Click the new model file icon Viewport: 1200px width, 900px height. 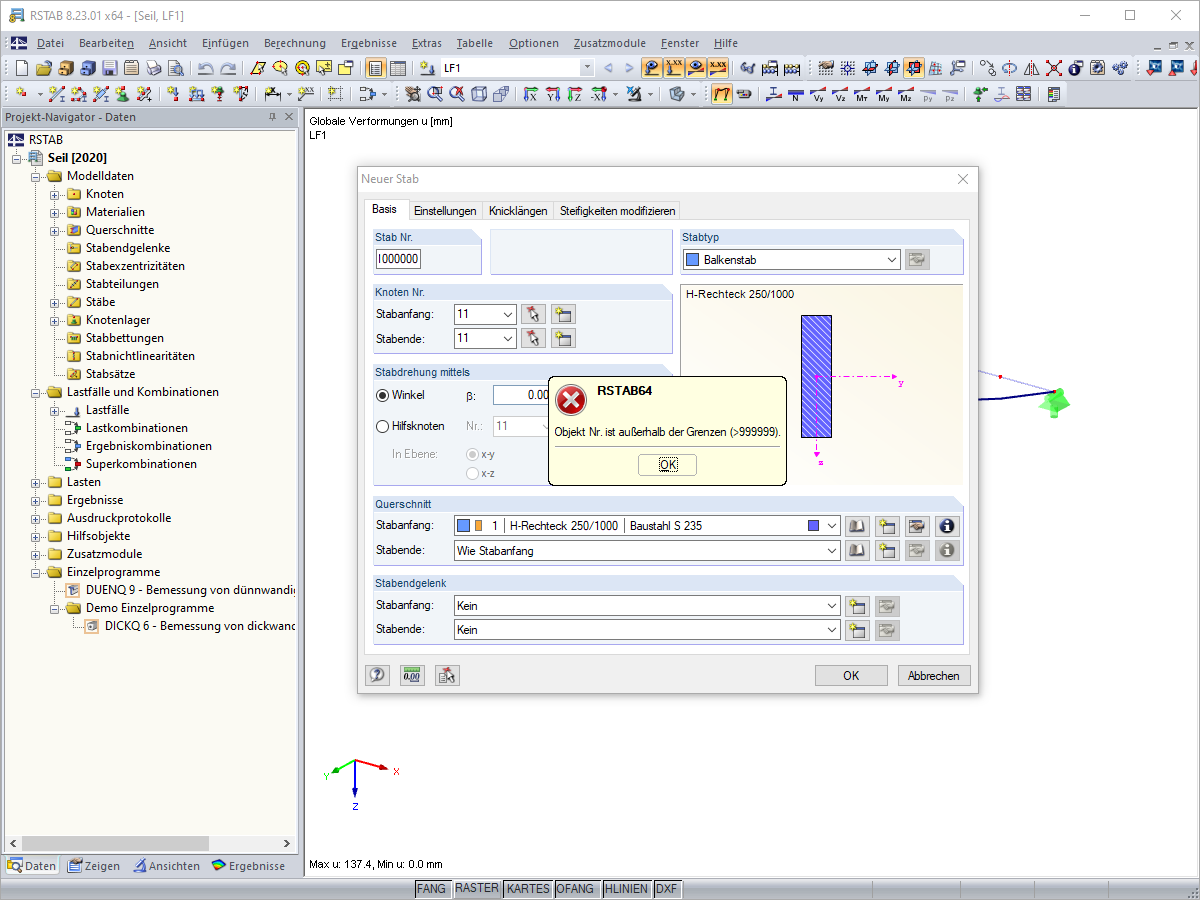click(x=22, y=68)
